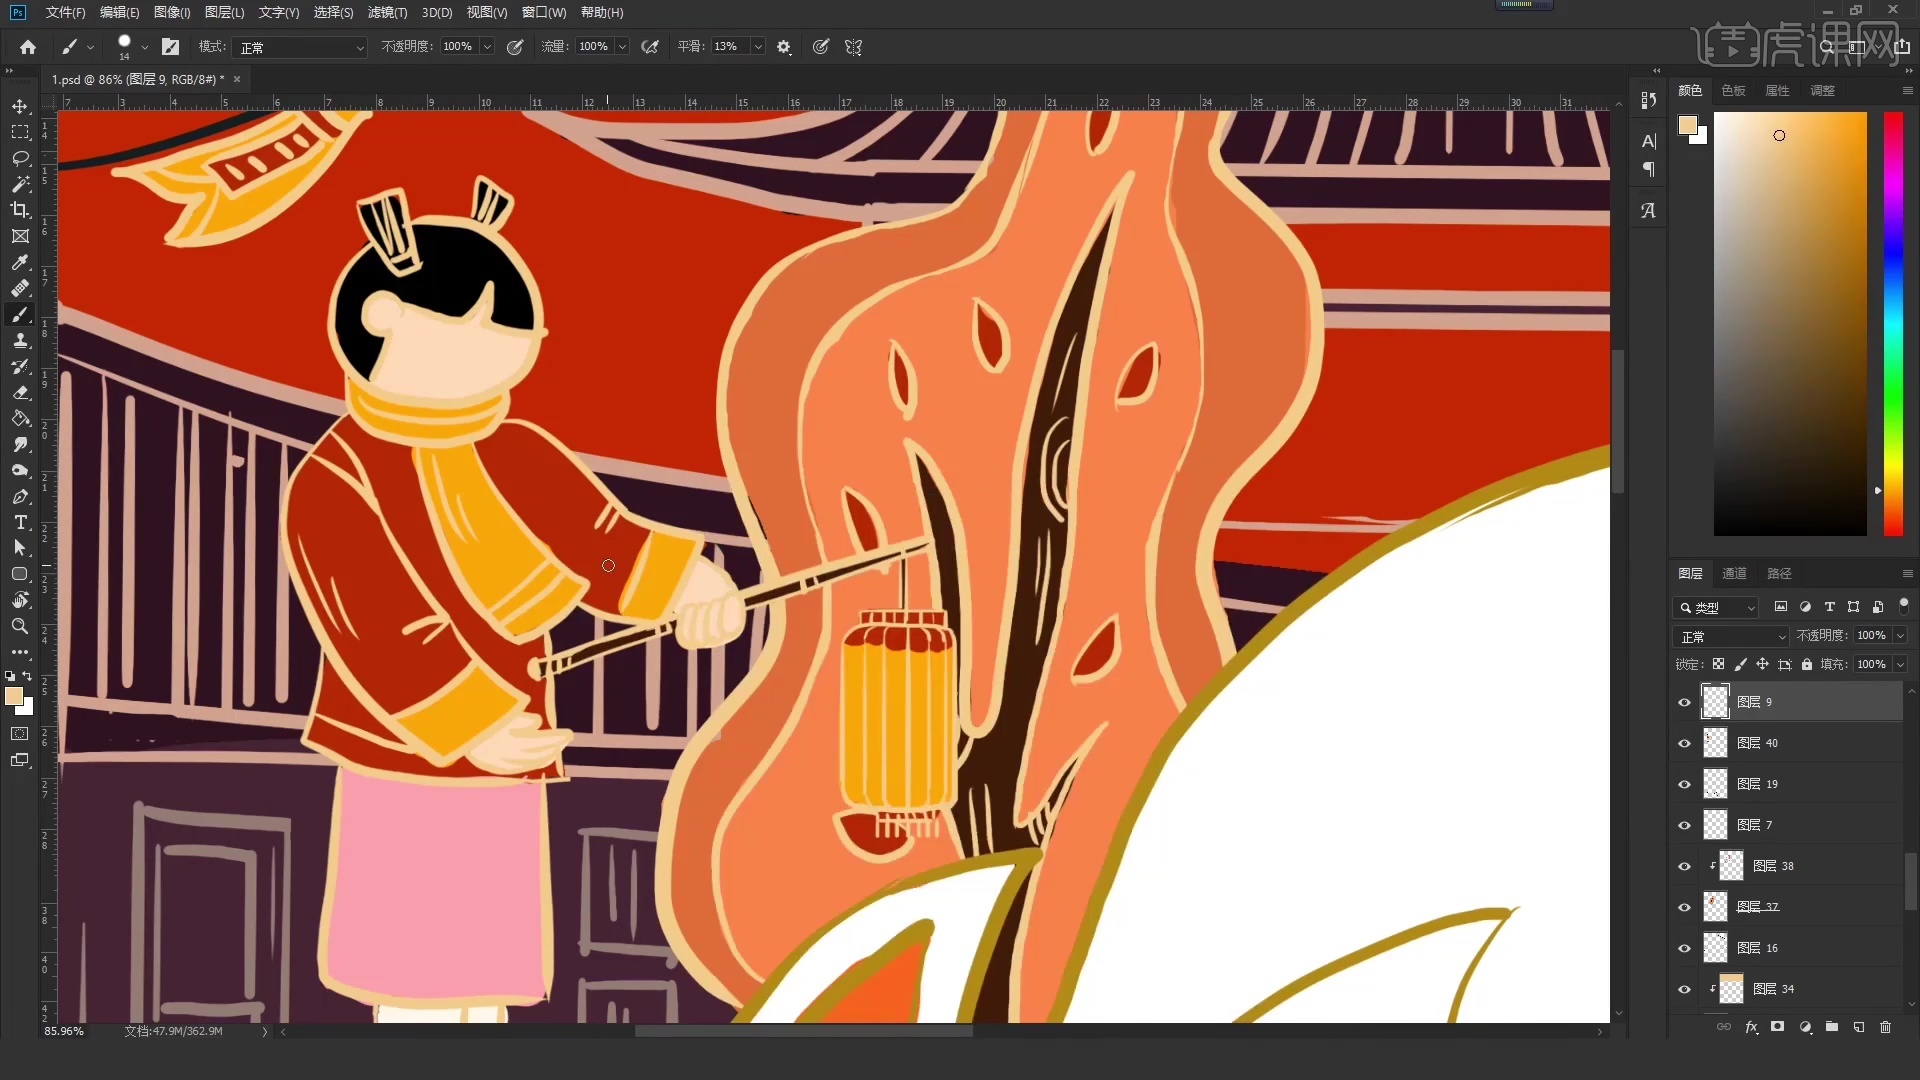Select the Path Selection tool
Viewport: 1920px width, 1080px height.
(20, 548)
